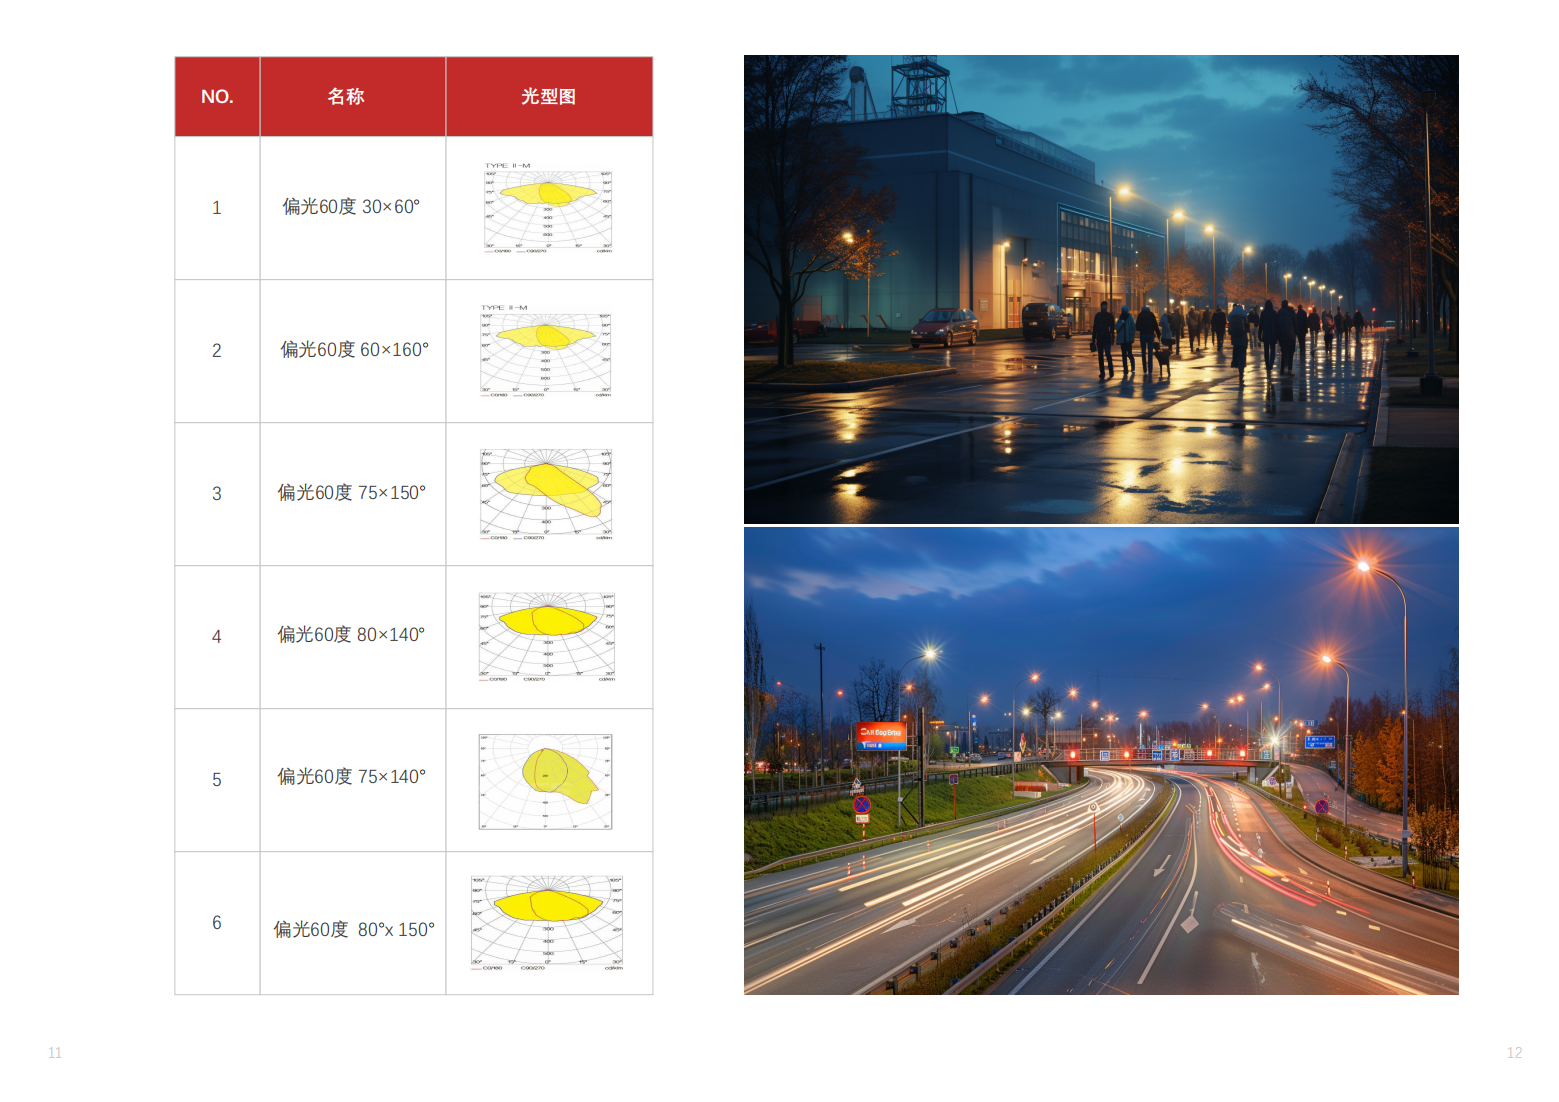Click the light distribution diagram in row 1

tap(548, 209)
